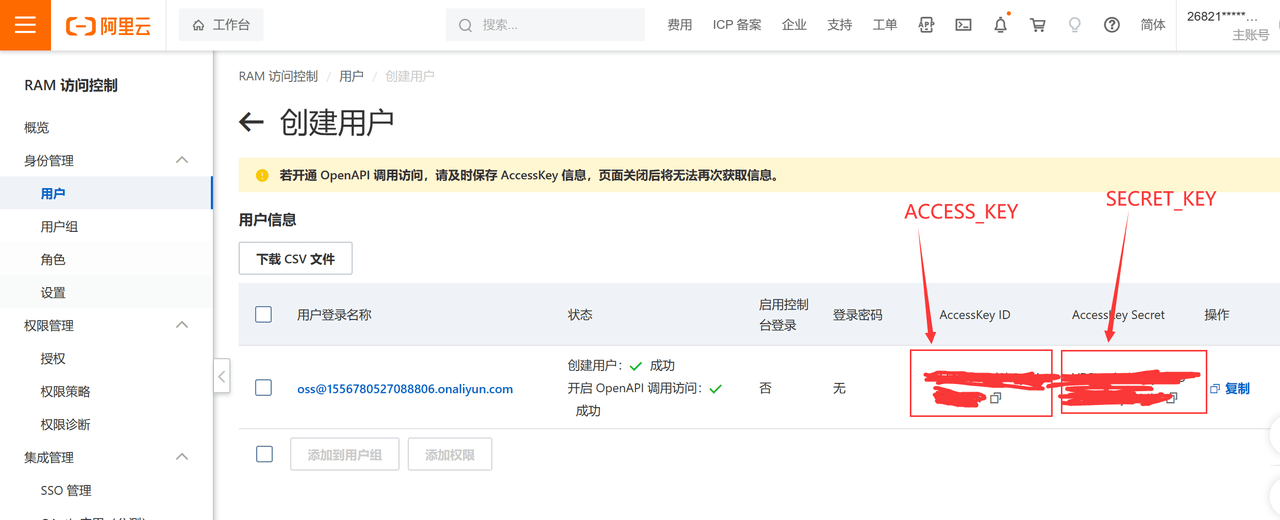Tick the header select-all checkbox
Screen dimensions: 1280x520
pos(264,314)
